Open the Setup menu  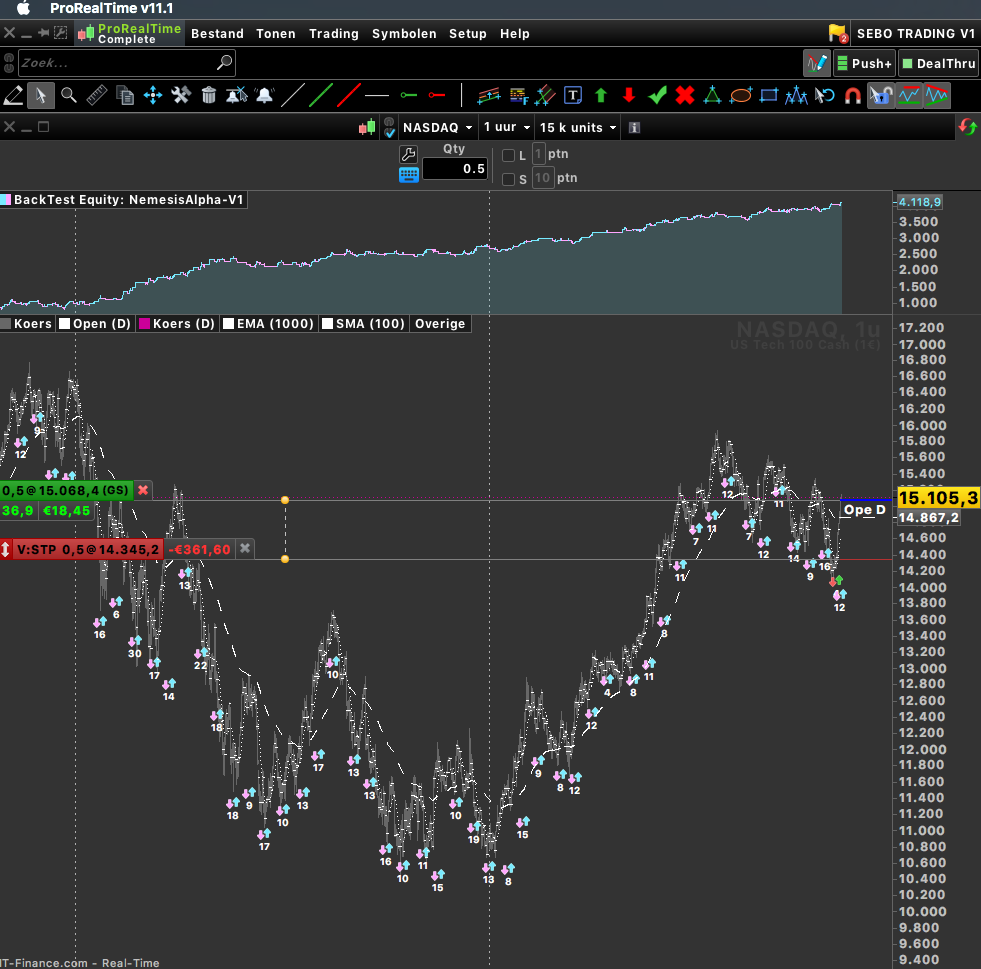click(x=467, y=34)
